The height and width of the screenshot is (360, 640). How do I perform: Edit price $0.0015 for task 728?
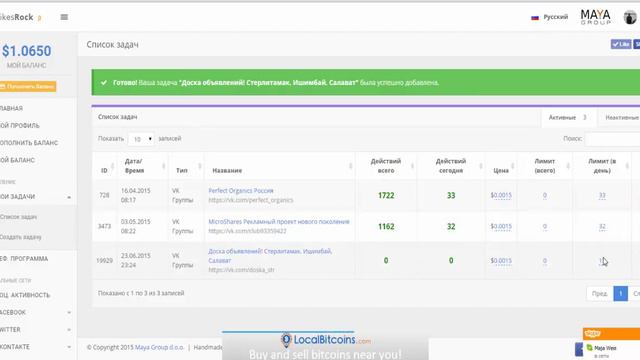(x=501, y=196)
